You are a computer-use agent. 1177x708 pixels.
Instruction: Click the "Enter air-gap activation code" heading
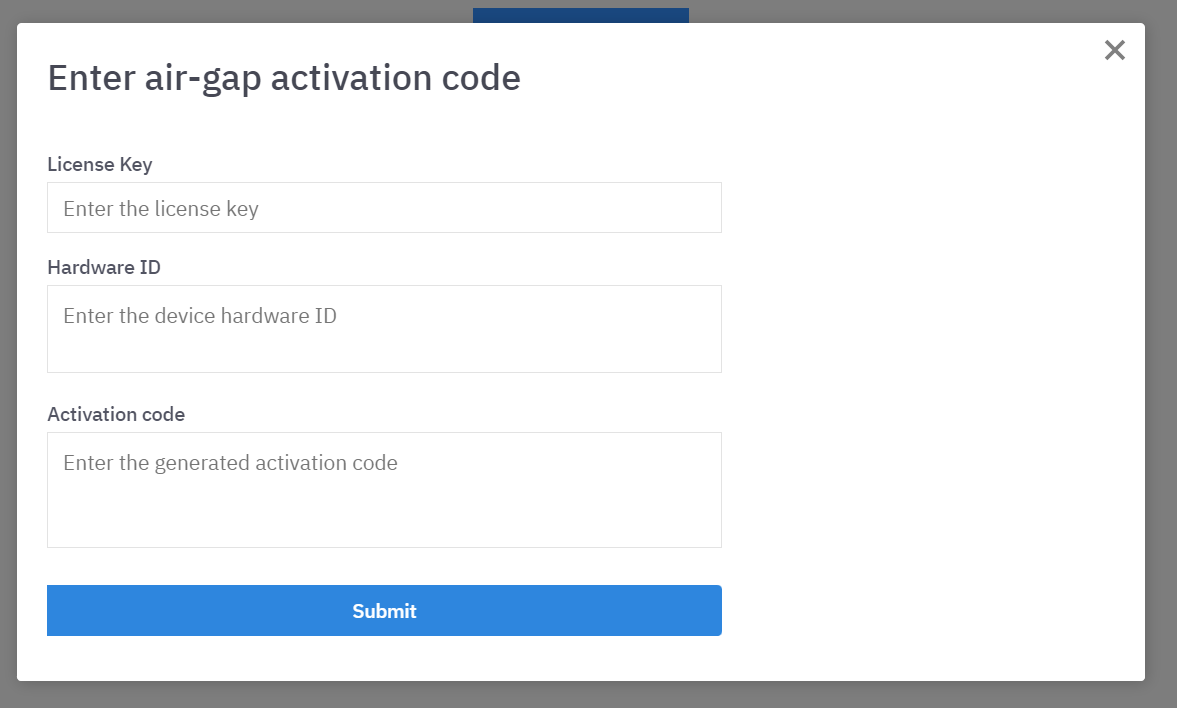click(x=284, y=78)
